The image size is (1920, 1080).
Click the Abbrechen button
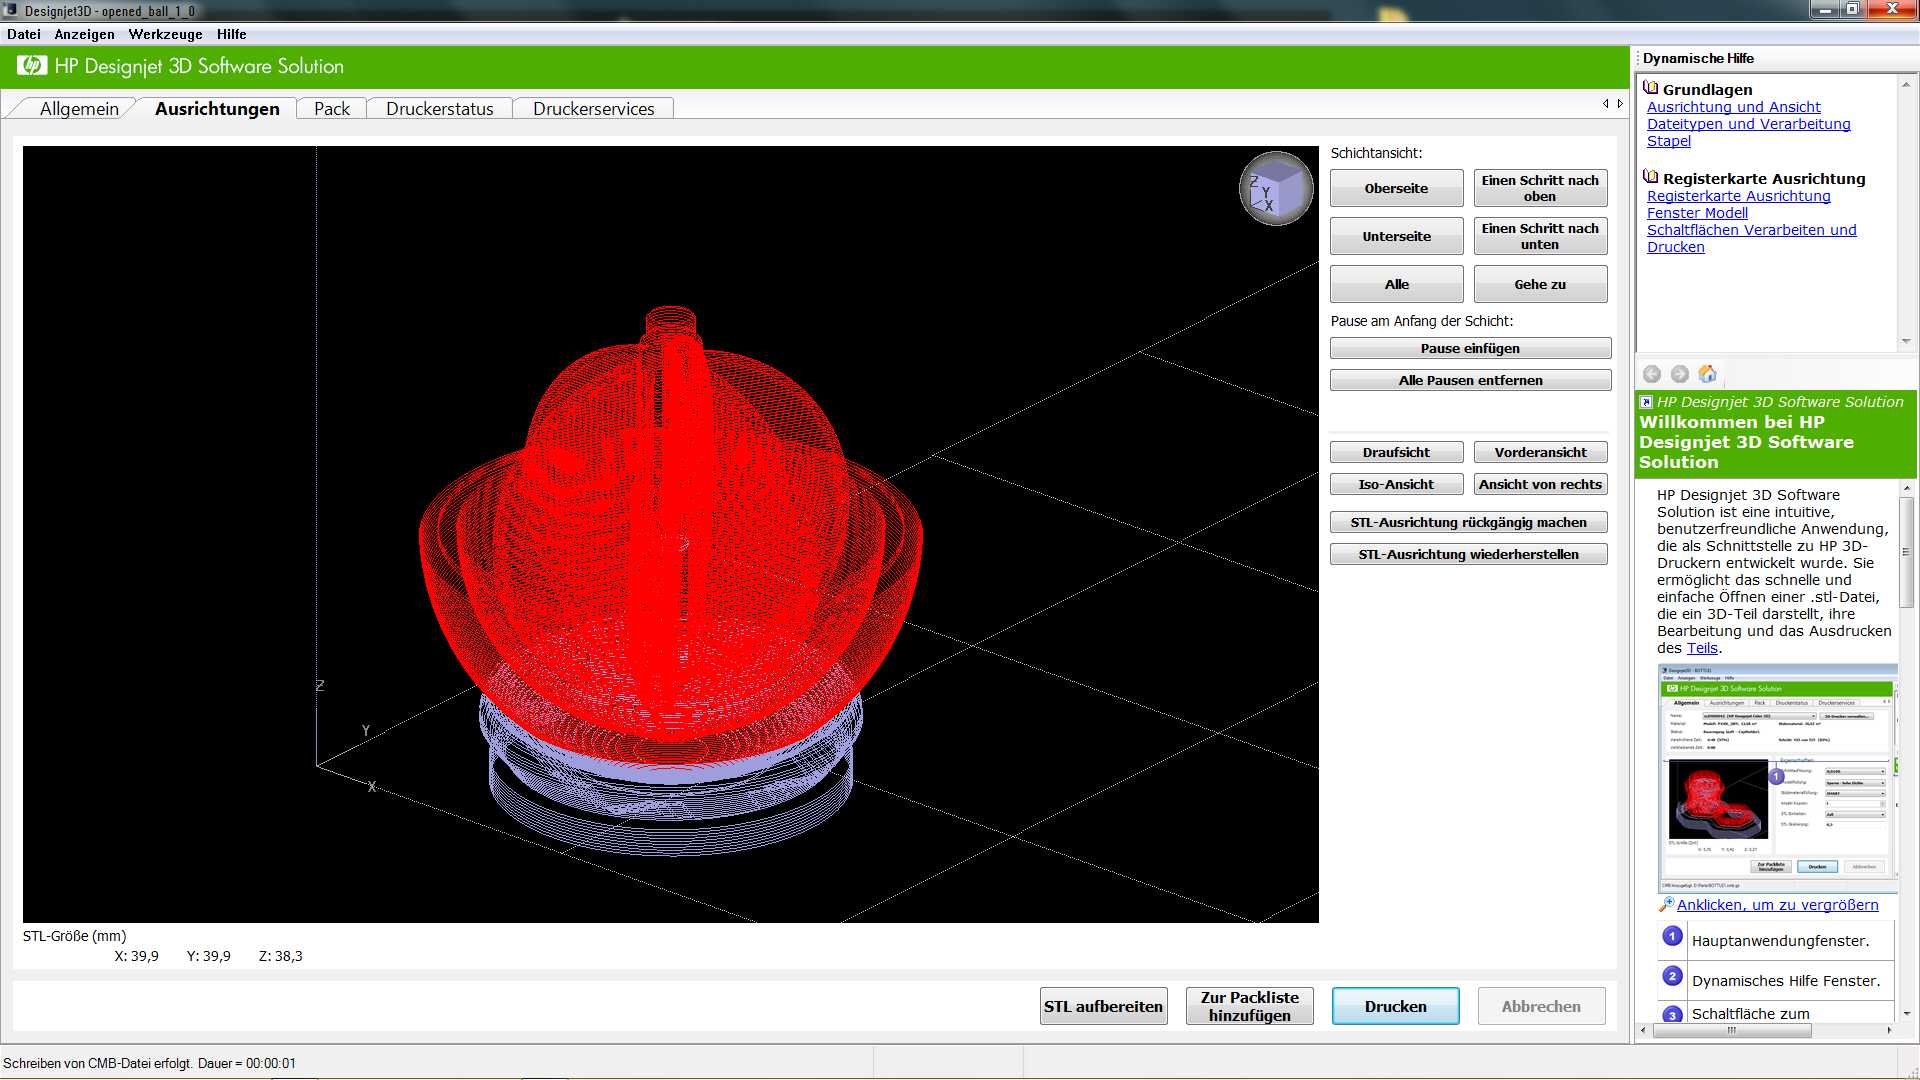[1542, 1006]
